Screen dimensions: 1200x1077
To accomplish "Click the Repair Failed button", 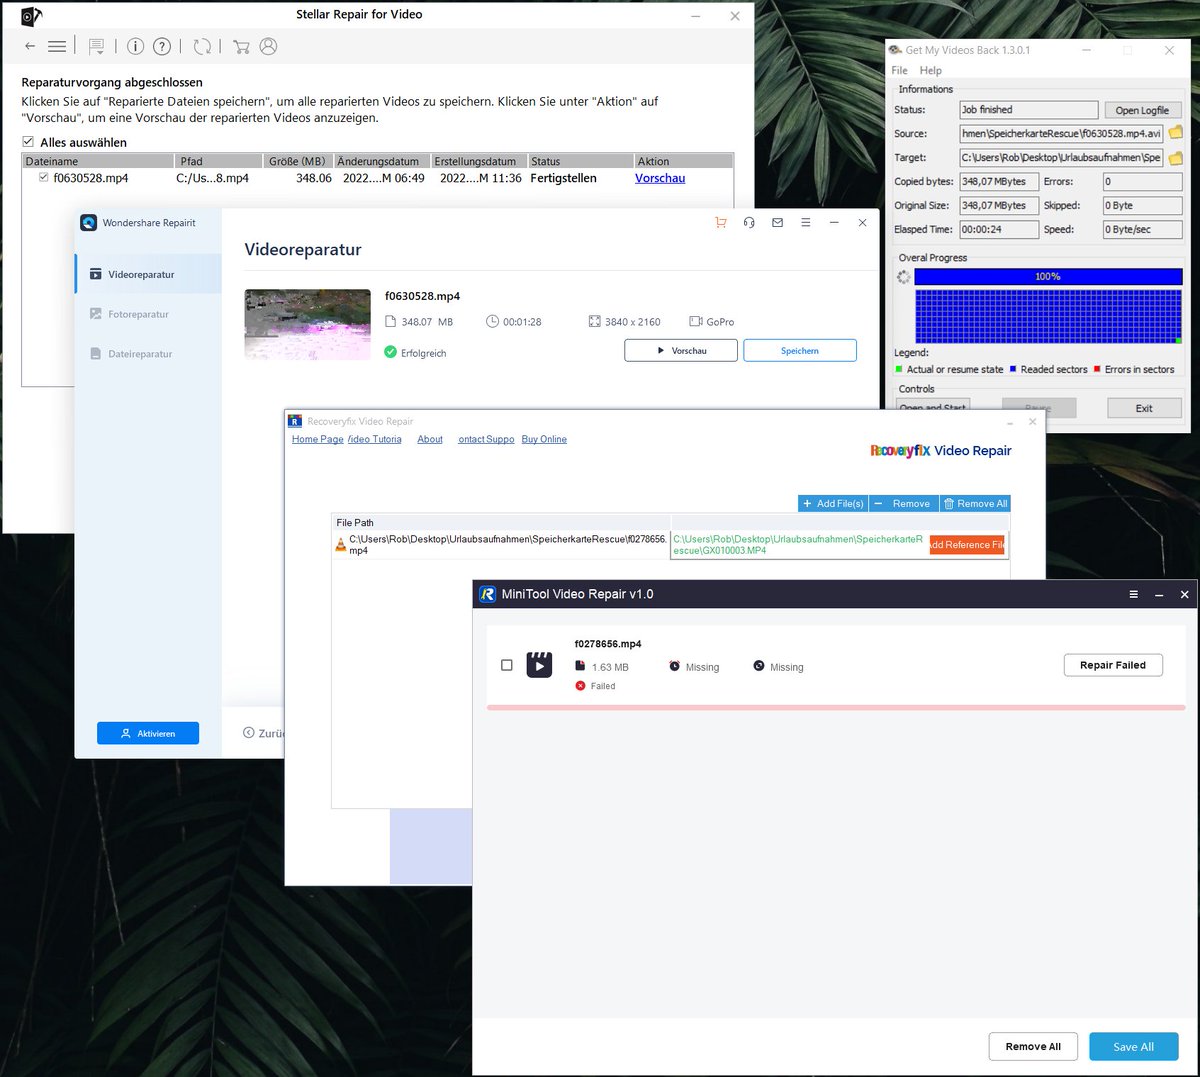I will 1113,665.
